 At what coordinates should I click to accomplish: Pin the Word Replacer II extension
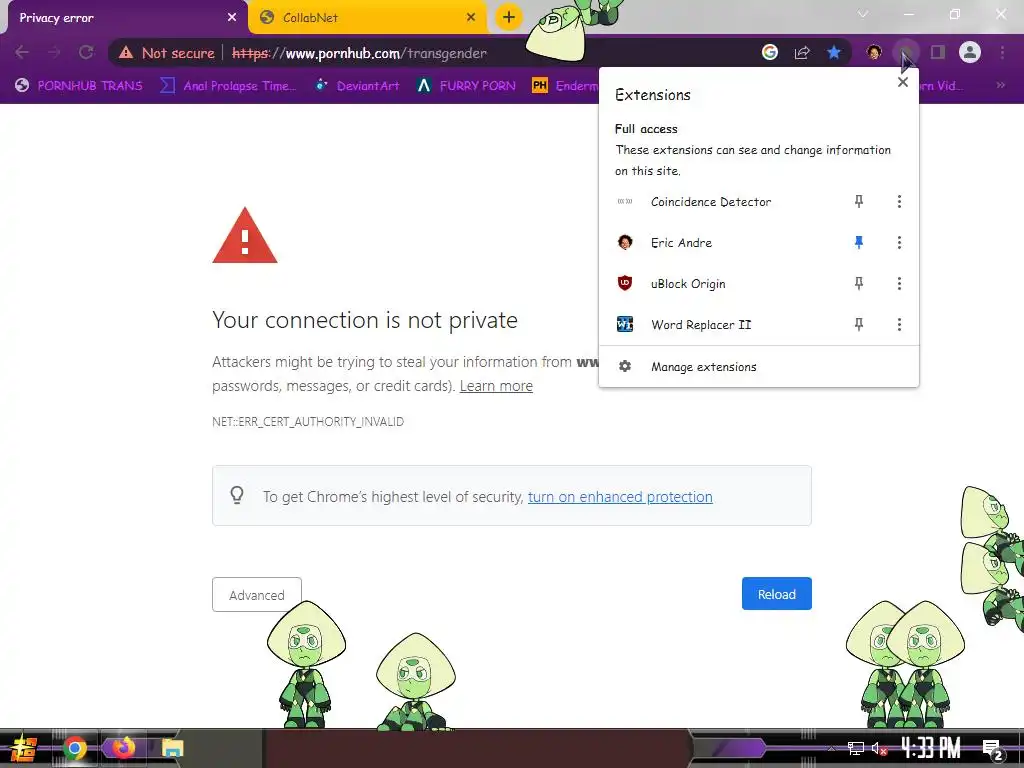[859, 325]
